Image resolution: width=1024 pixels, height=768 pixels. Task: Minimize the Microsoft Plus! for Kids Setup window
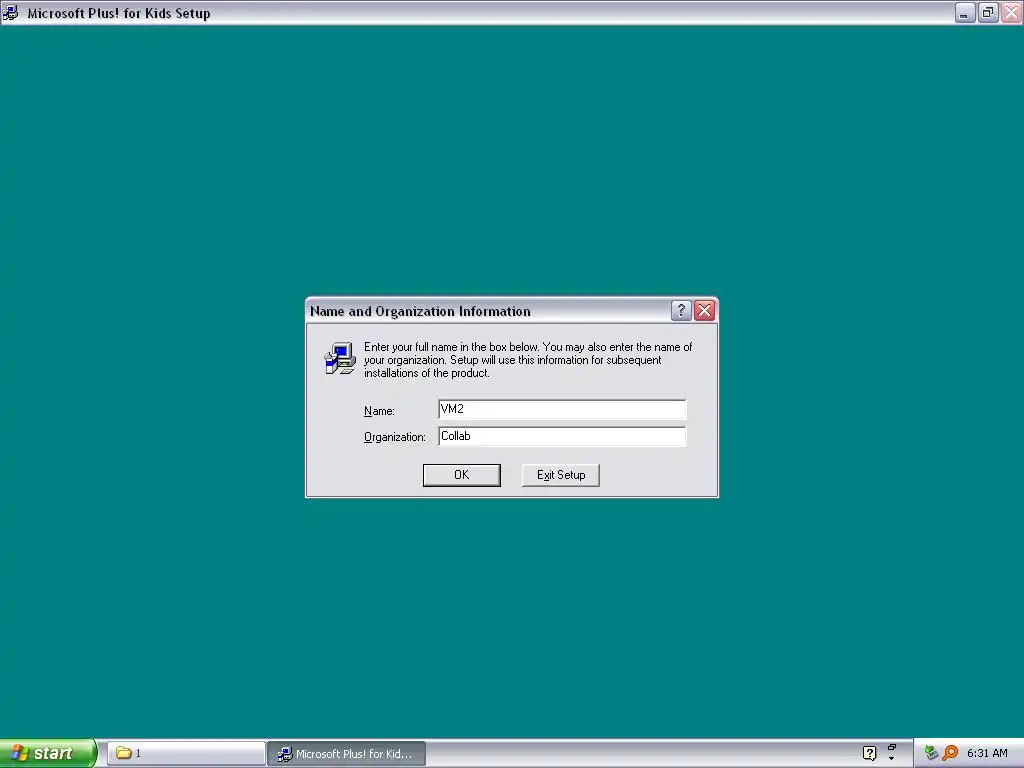click(x=965, y=12)
